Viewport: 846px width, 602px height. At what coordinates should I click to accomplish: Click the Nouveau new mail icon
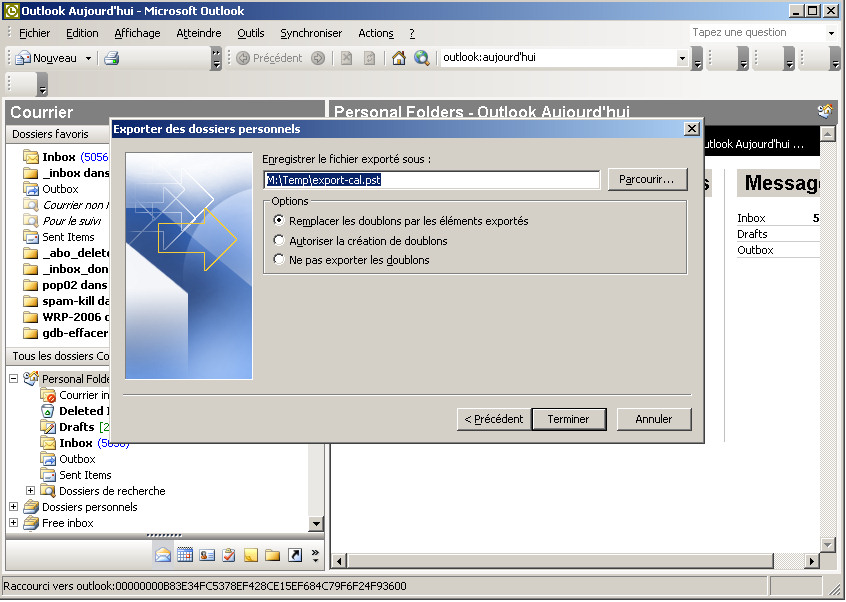tap(23, 58)
